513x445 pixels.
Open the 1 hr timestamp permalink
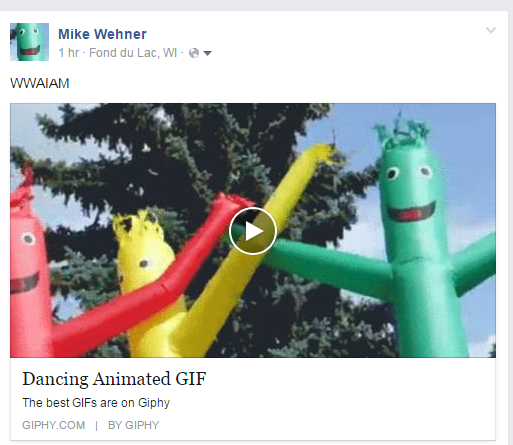click(x=68, y=53)
